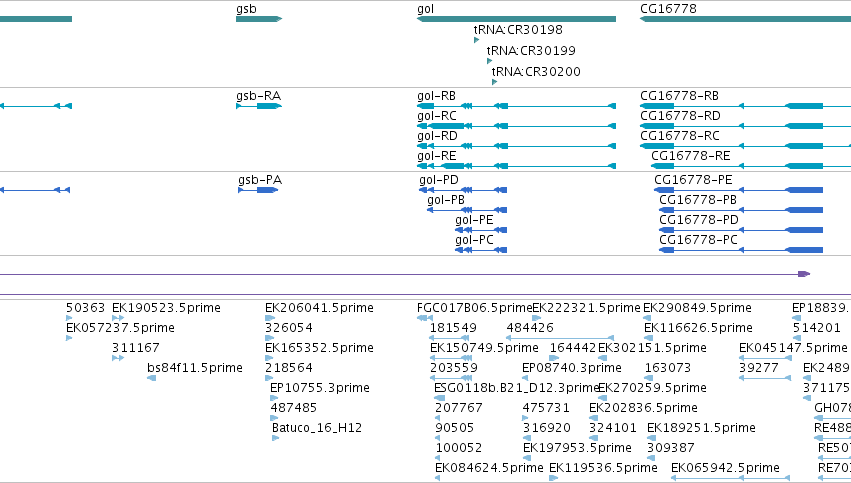Select the 39277 feature label
The height and width of the screenshot is (483, 851).
(759, 368)
